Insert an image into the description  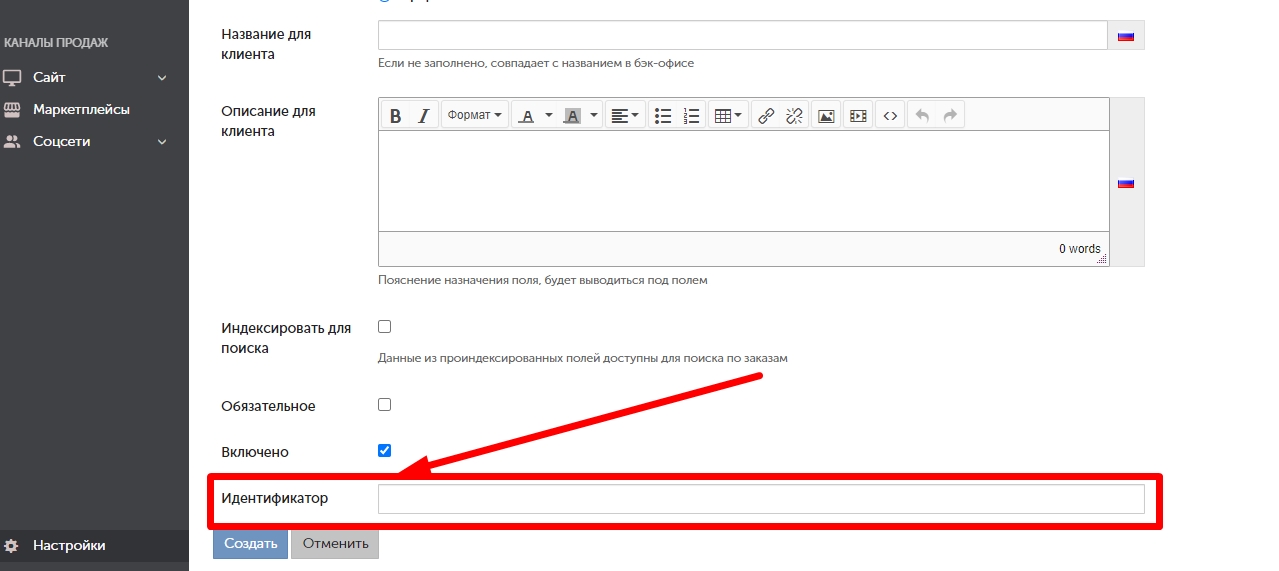[x=826, y=116]
